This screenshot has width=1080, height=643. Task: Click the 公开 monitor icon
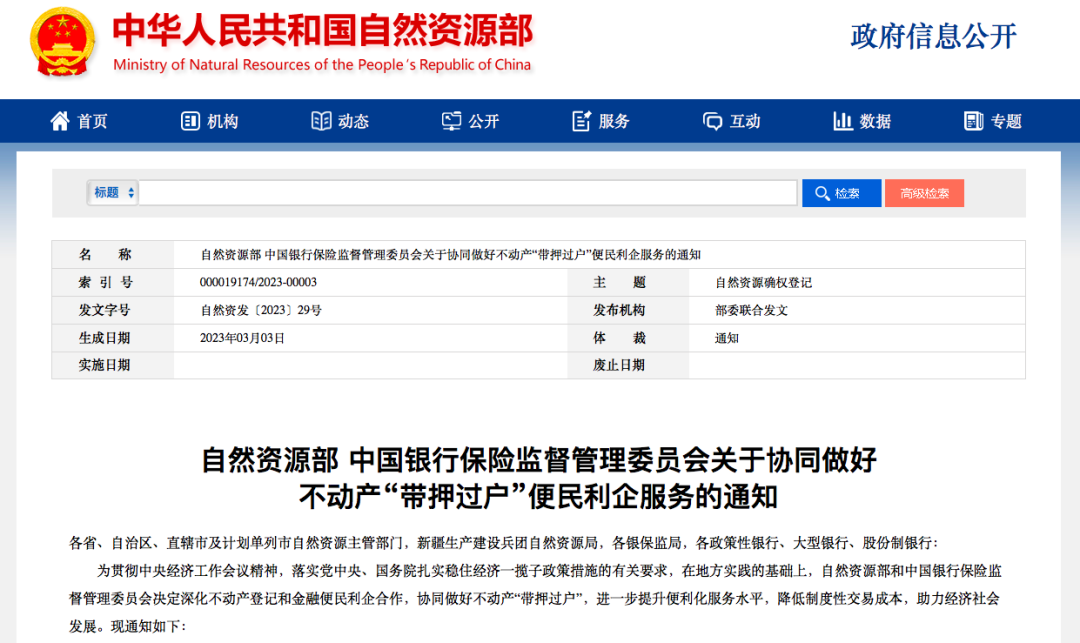(x=451, y=120)
